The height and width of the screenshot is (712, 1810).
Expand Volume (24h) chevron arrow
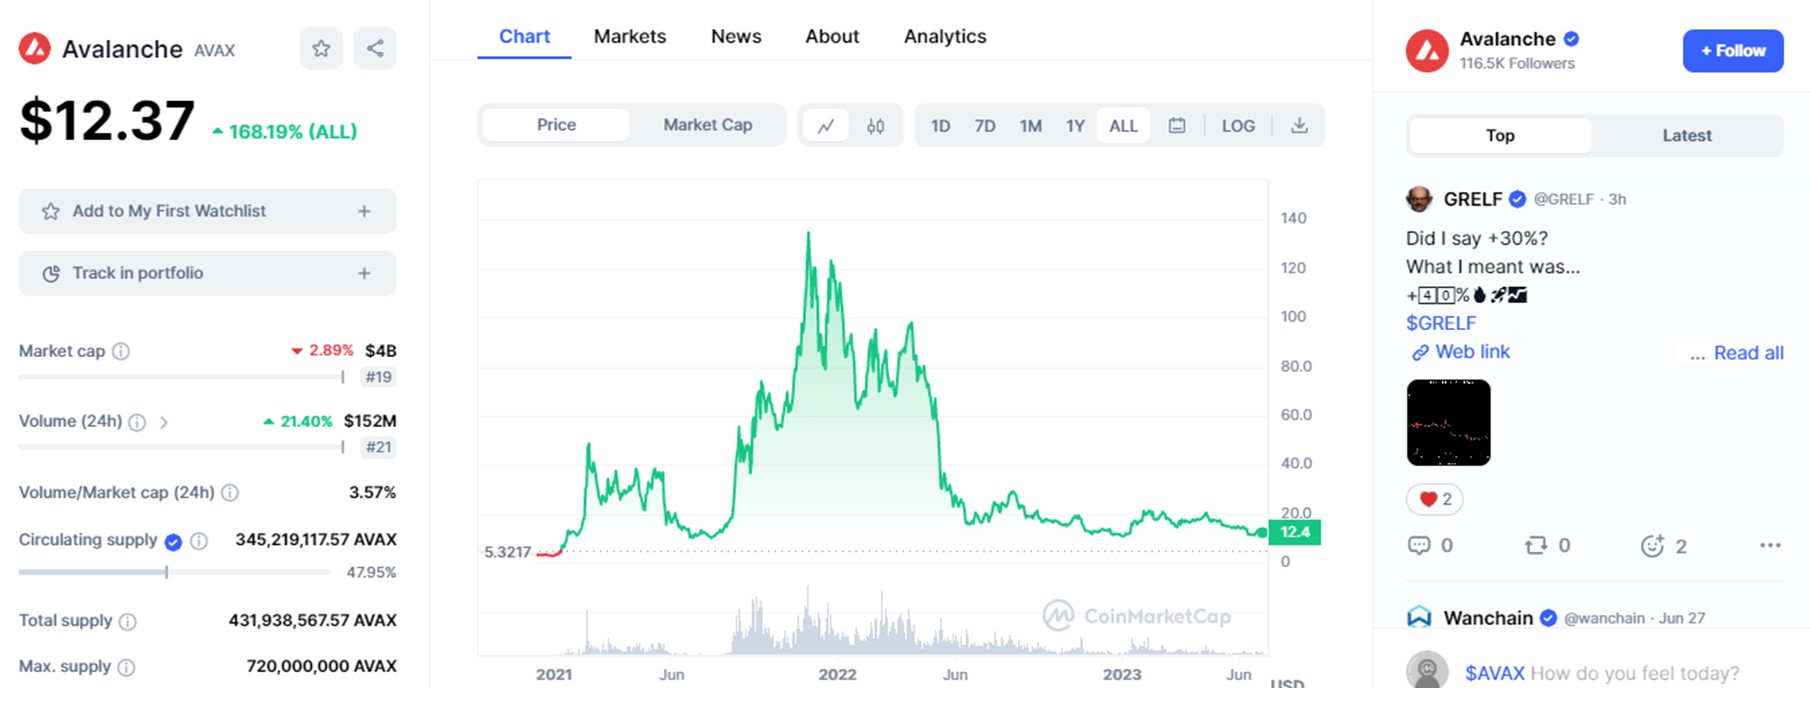164,422
